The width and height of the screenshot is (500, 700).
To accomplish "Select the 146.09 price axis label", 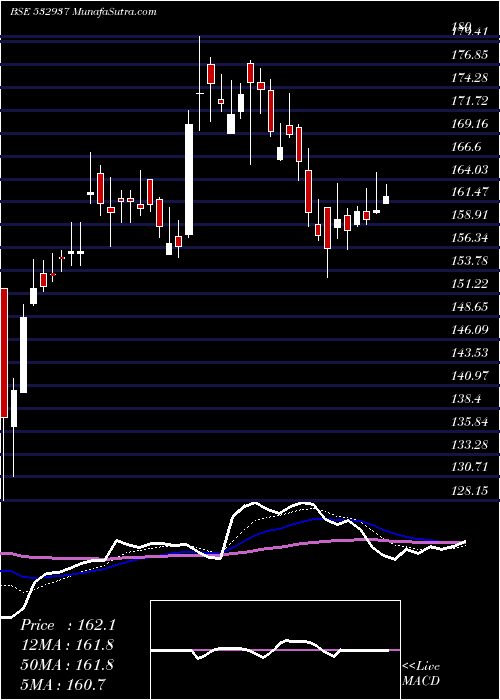I will click(x=469, y=330).
